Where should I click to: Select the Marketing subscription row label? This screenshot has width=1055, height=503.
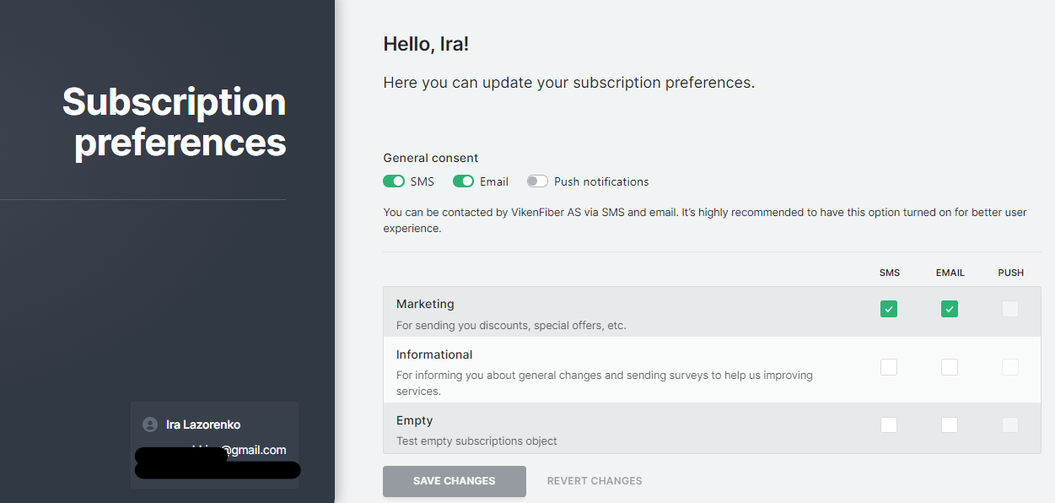click(x=425, y=304)
